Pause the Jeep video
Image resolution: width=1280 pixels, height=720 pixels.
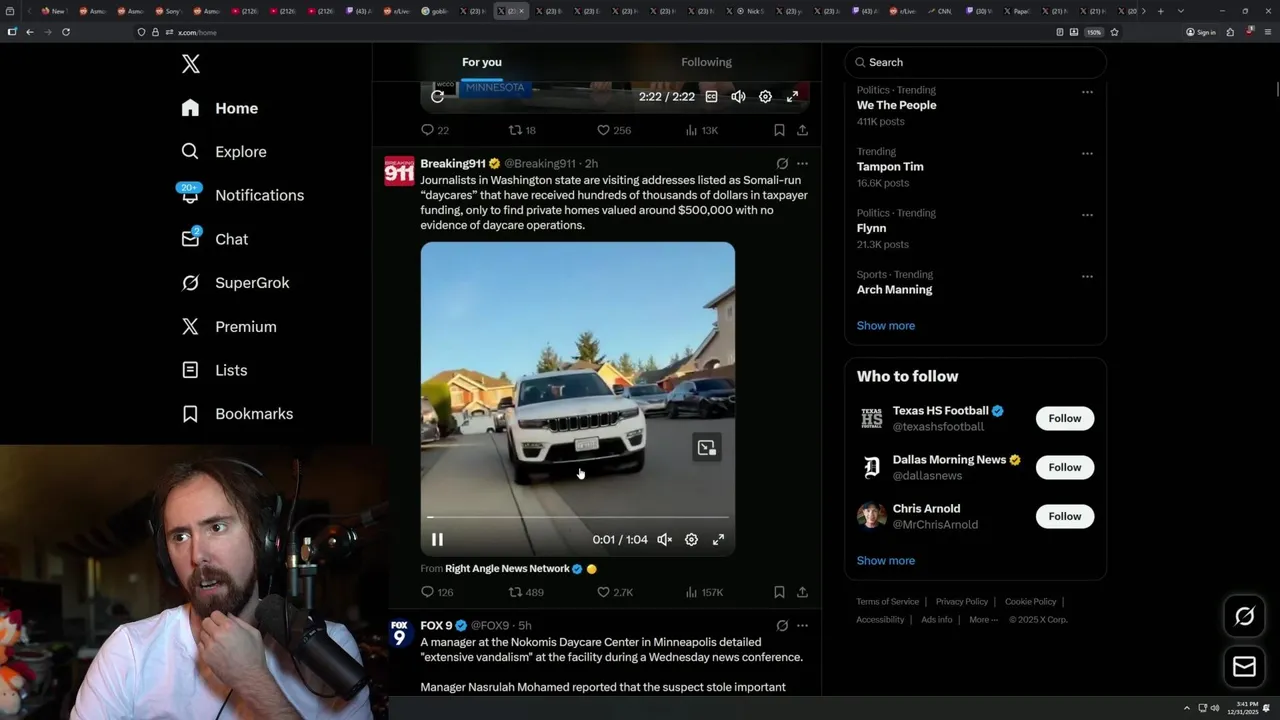437,539
